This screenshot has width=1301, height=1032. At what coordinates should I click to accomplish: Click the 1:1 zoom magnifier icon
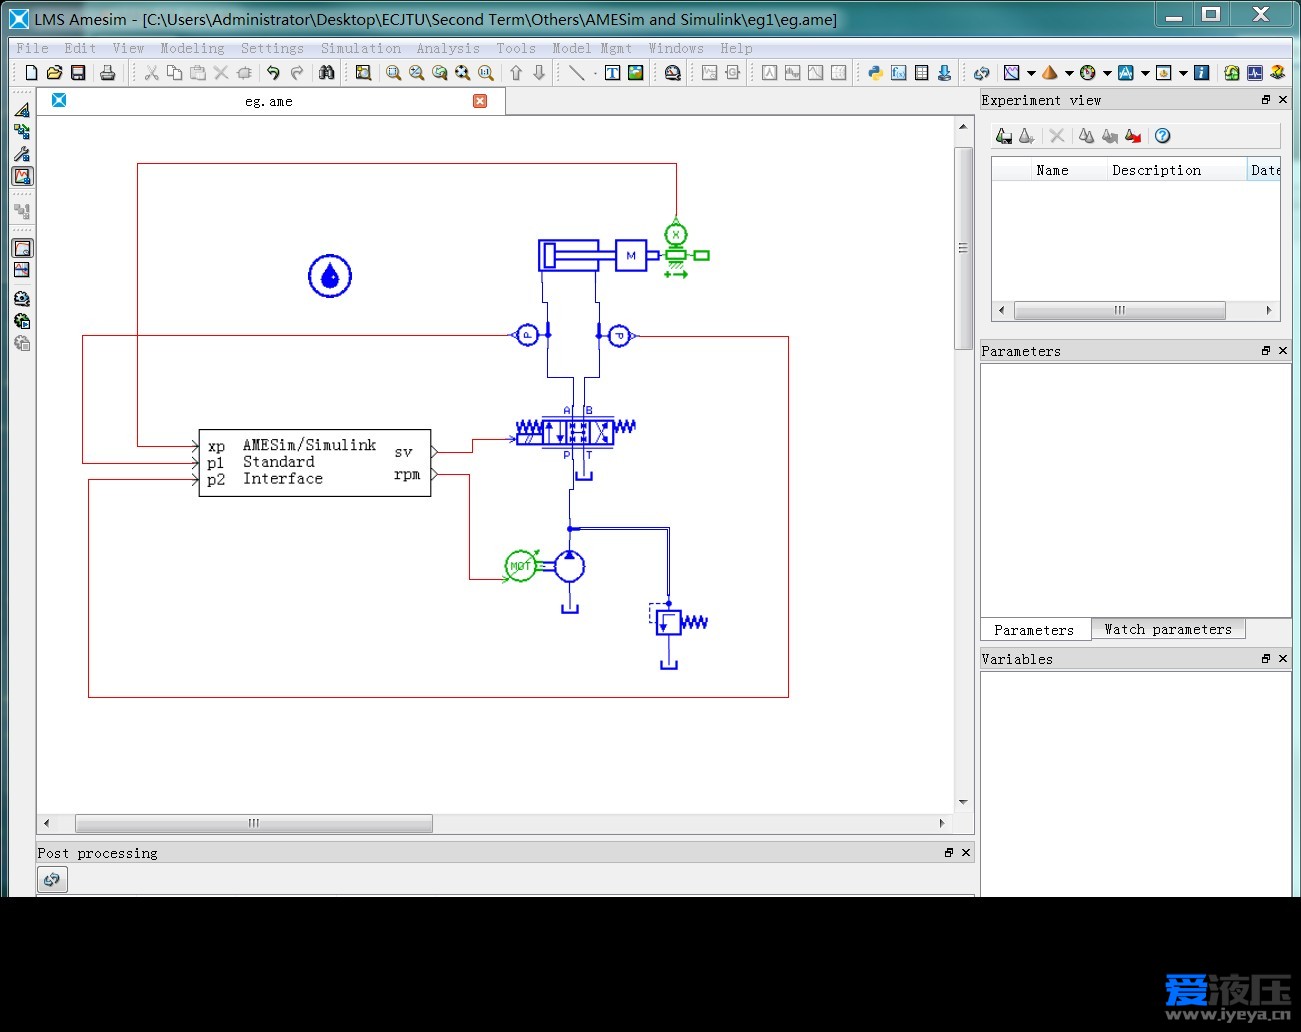pyautogui.click(x=485, y=73)
